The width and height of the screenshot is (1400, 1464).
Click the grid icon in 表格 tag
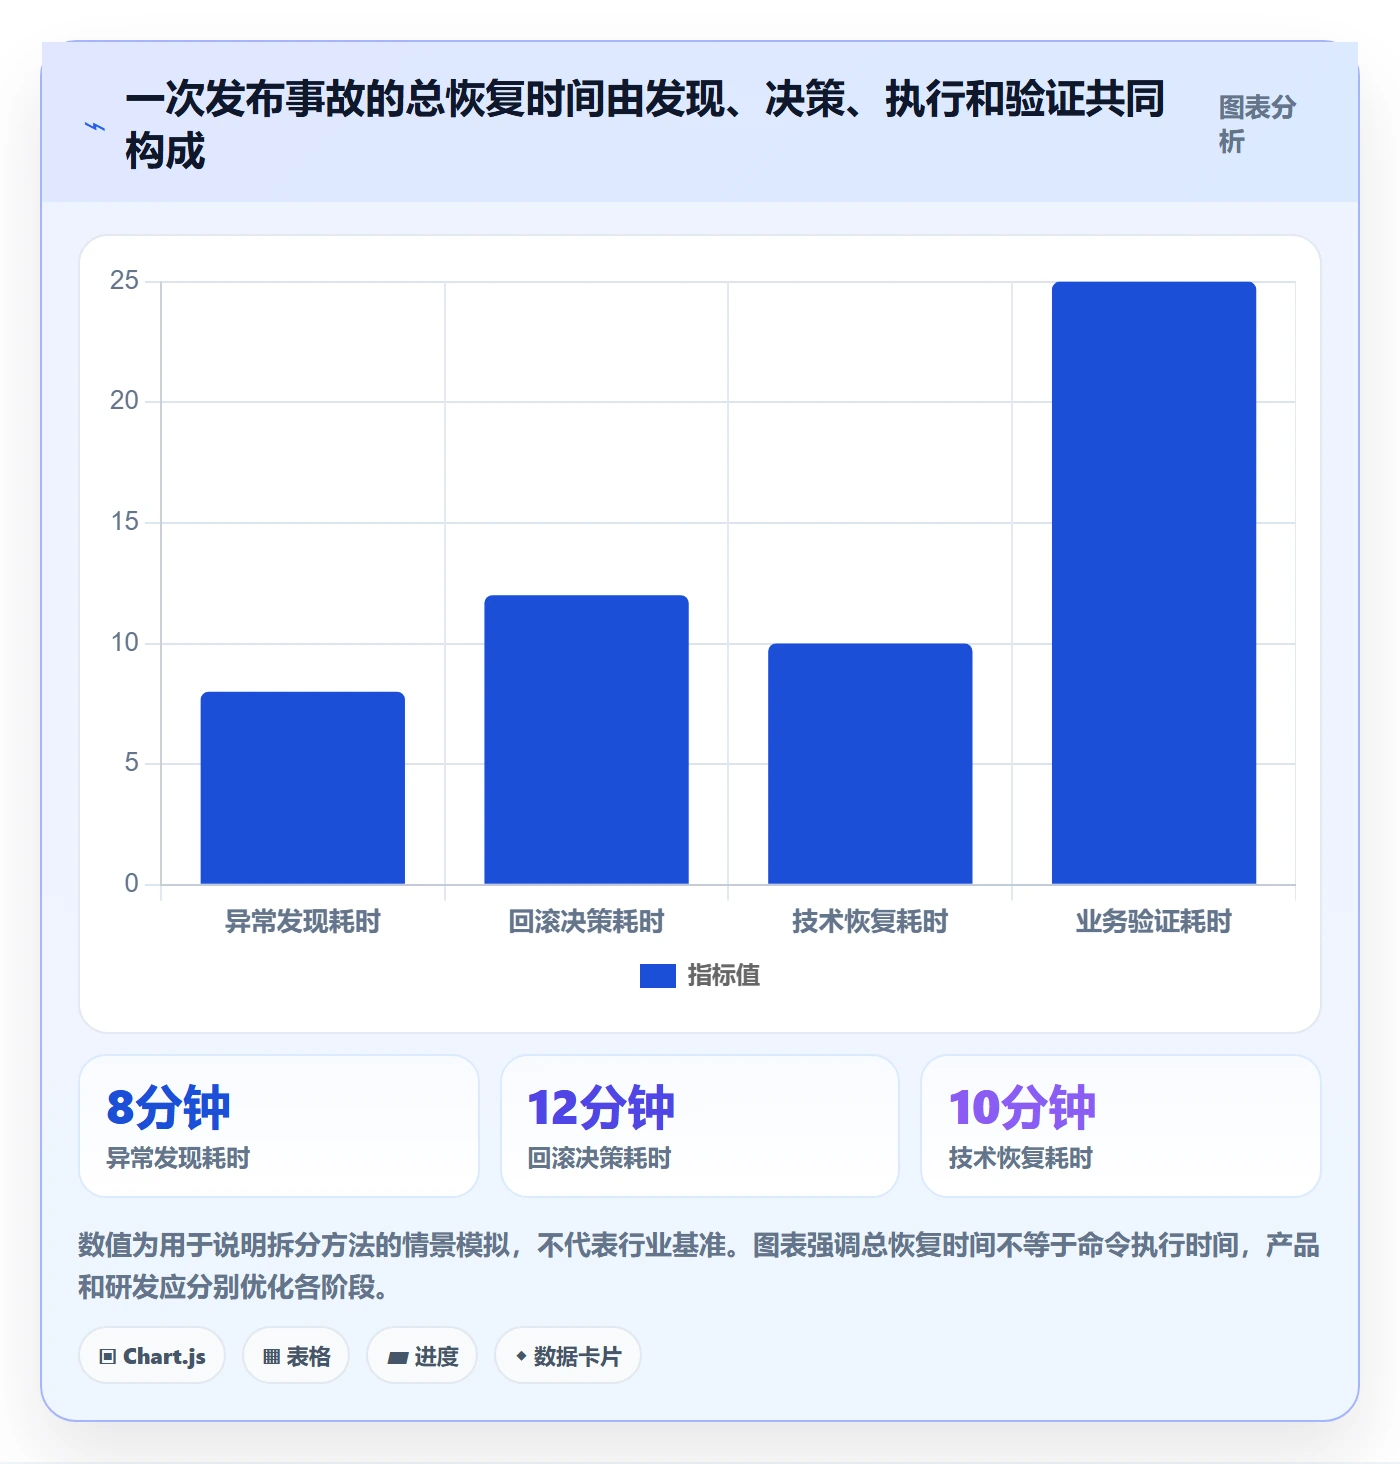coord(271,1357)
